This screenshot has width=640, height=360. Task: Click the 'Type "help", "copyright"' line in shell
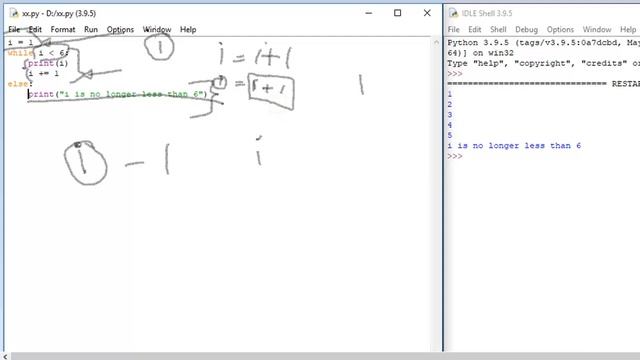(543, 63)
